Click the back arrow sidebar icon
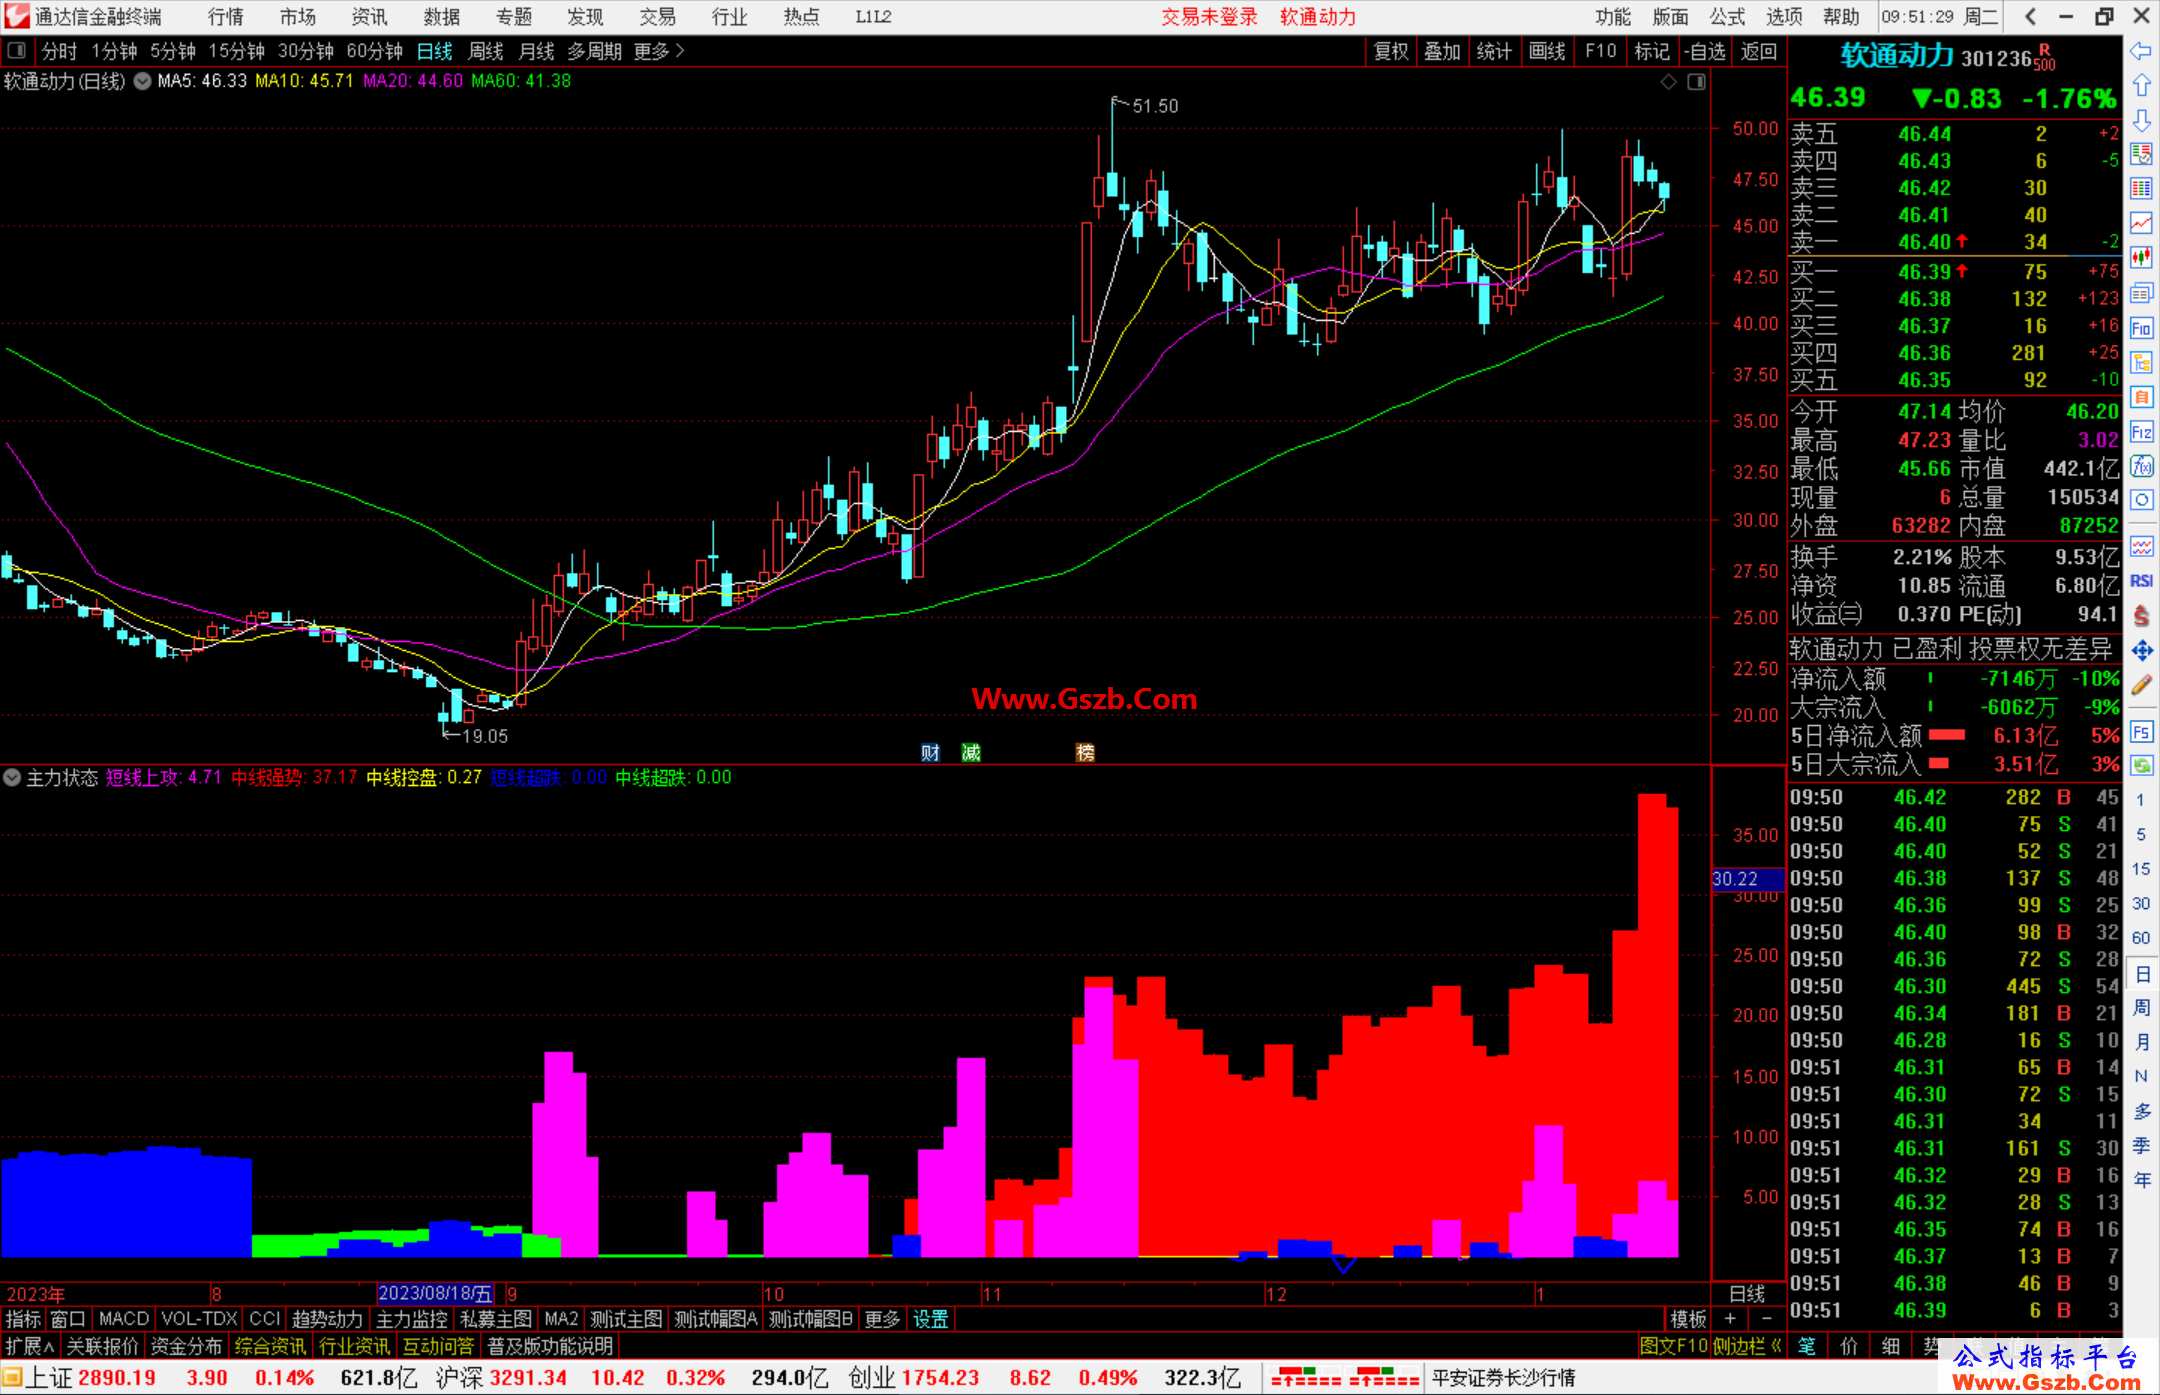This screenshot has width=2160, height=1395. click(2141, 51)
